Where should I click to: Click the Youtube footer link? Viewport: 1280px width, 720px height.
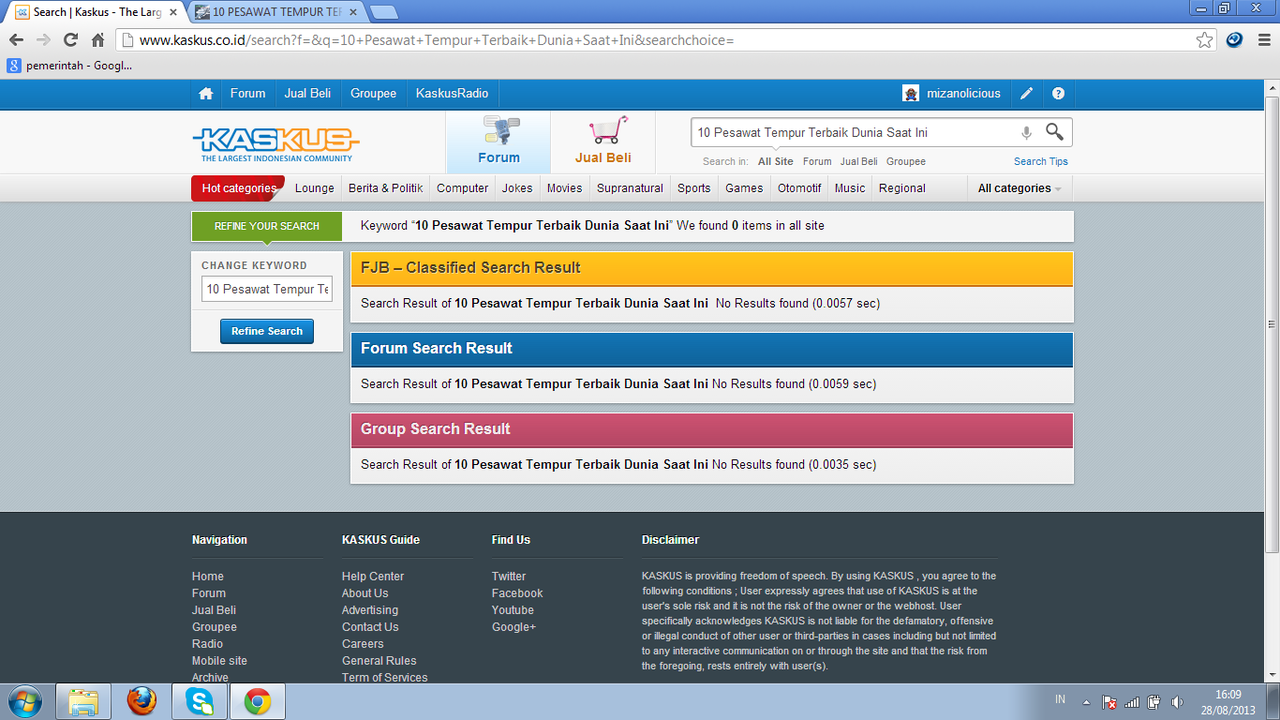tap(513, 610)
